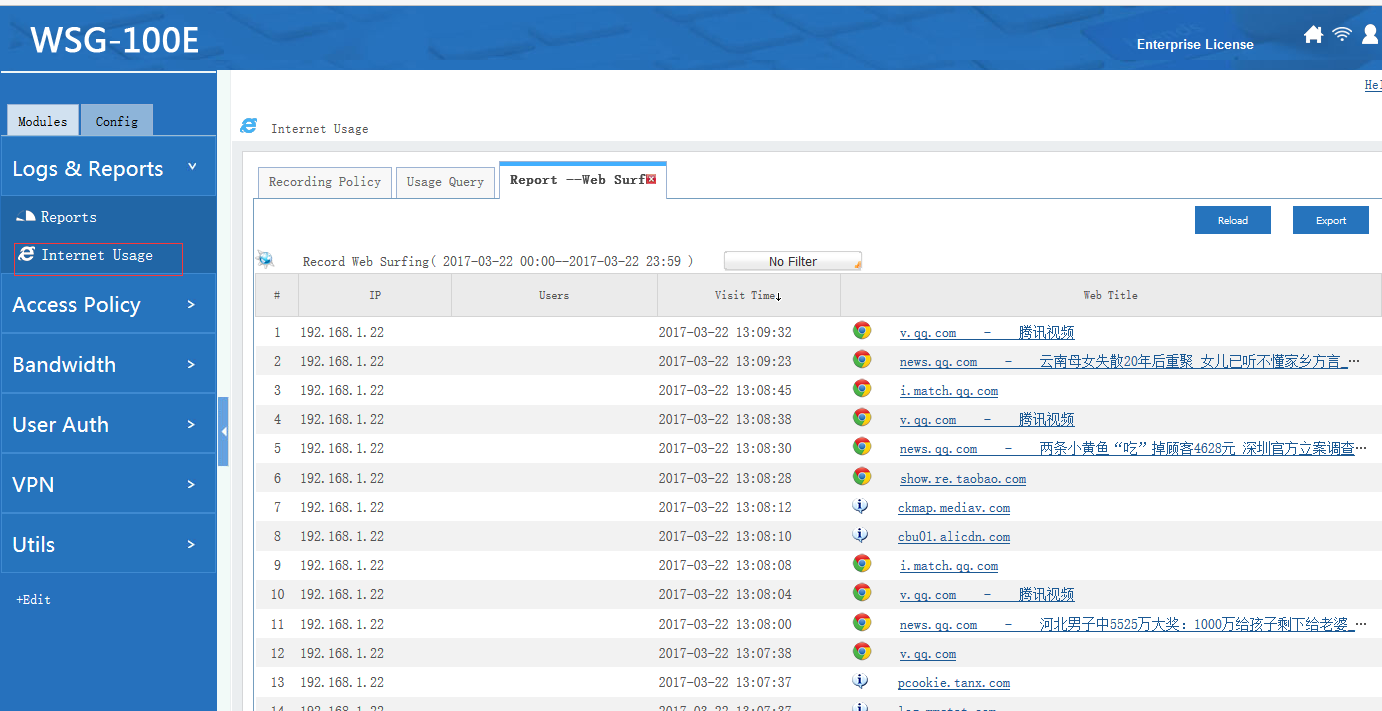Click Chrome icon in the 13:09:23 row
The width and height of the screenshot is (1382, 711).
[x=861, y=360]
